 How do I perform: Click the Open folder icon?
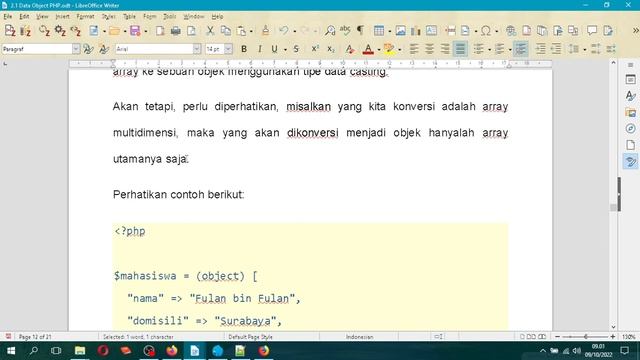point(114,31)
